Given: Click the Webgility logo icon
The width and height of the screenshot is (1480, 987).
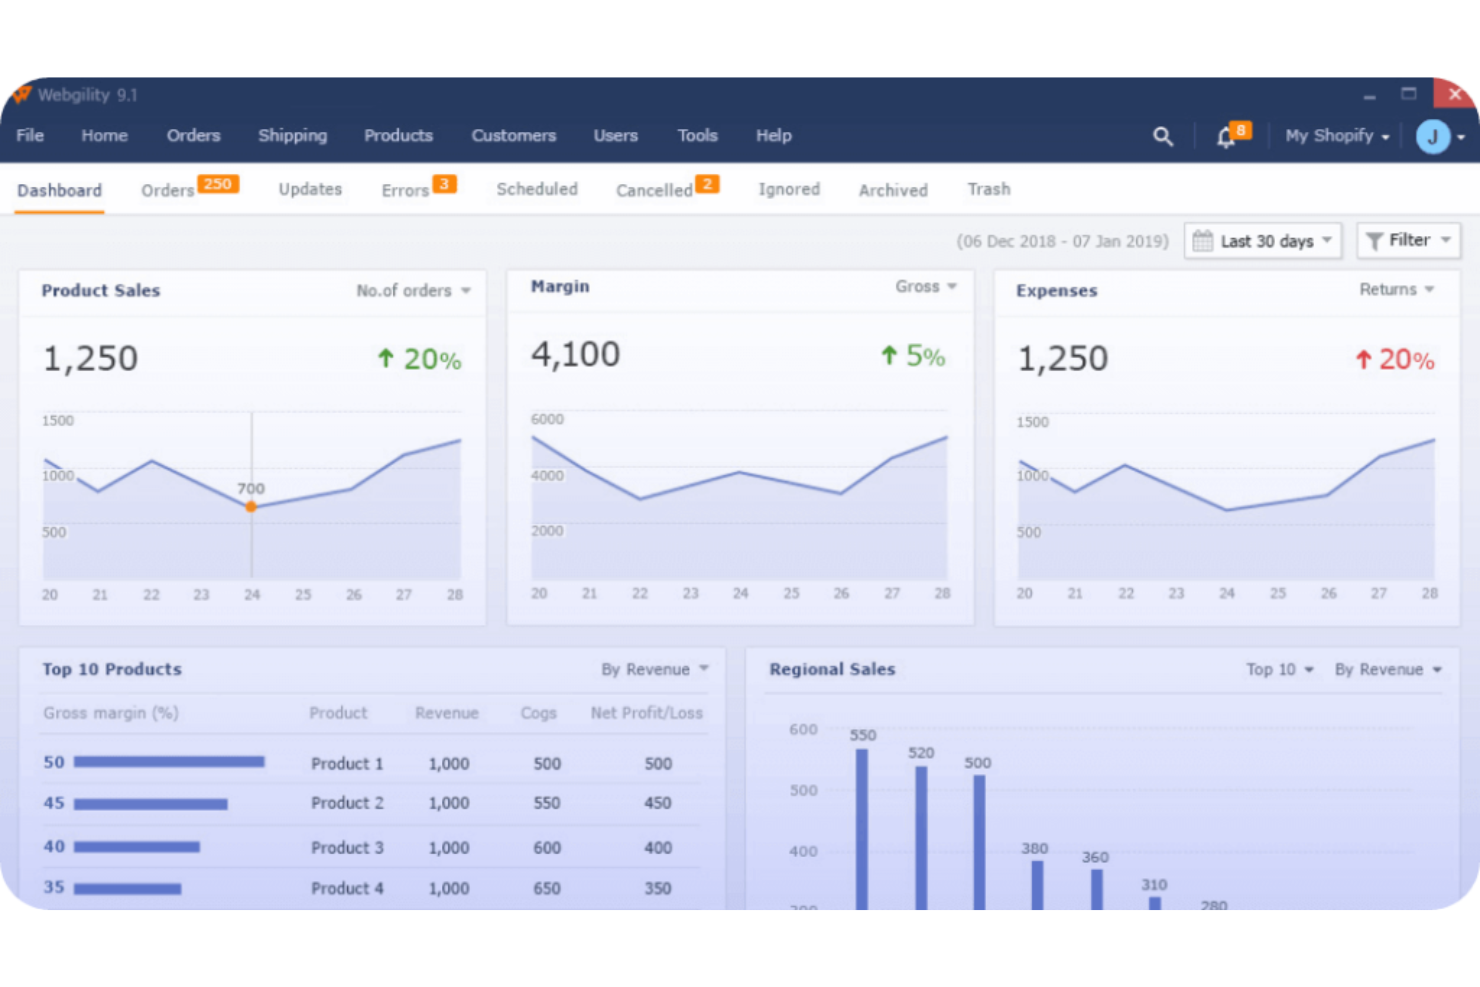Looking at the screenshot, I should [21, 94].
